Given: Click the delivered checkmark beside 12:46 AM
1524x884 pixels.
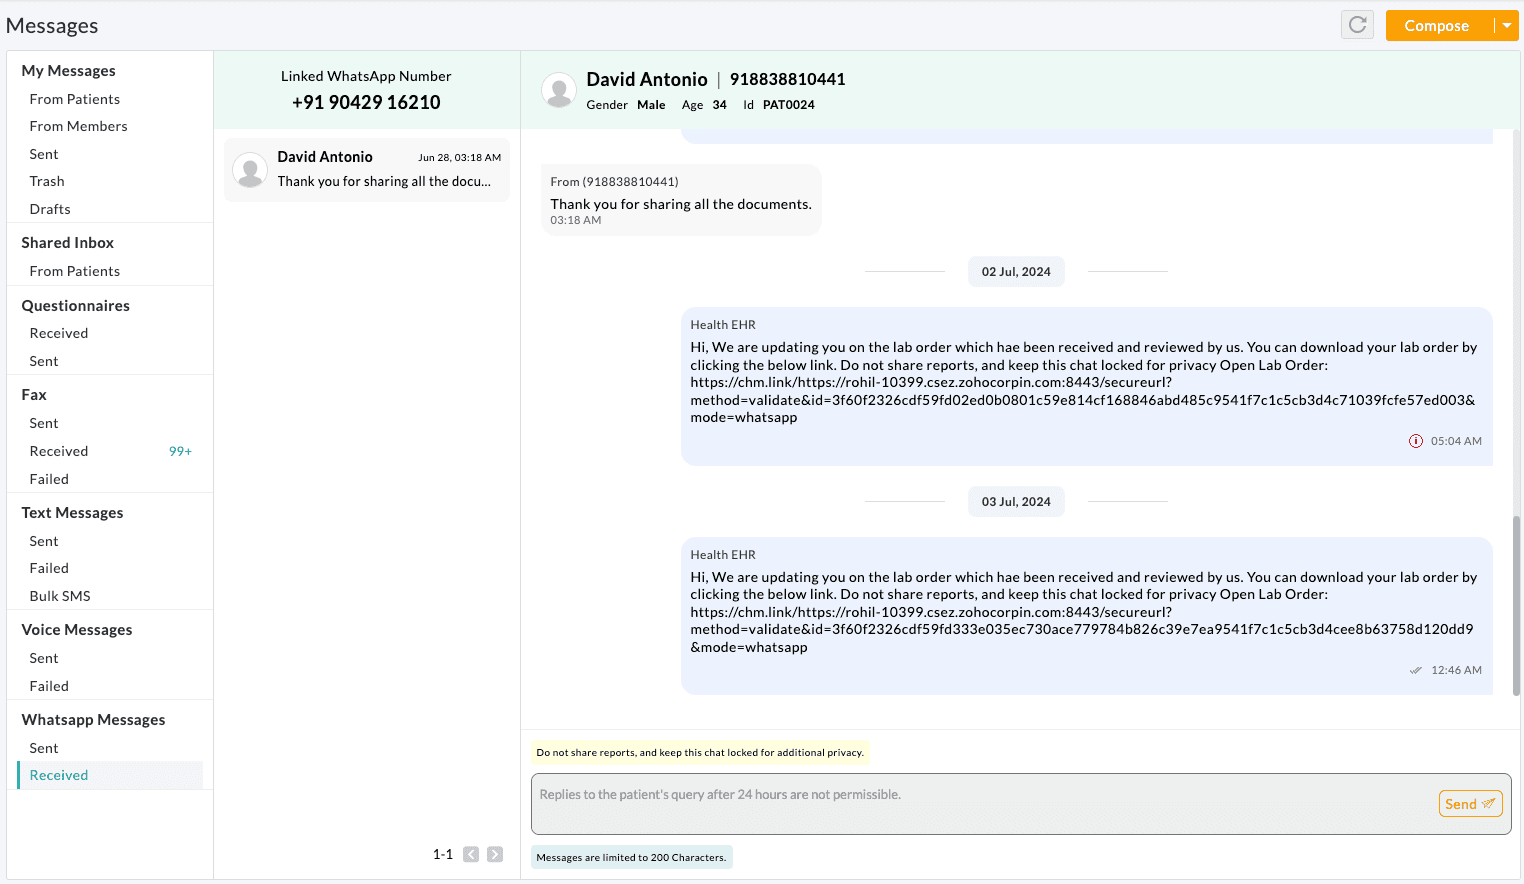Looking at the screenshot, I should pyautogui.click(x=1415, y=671).
